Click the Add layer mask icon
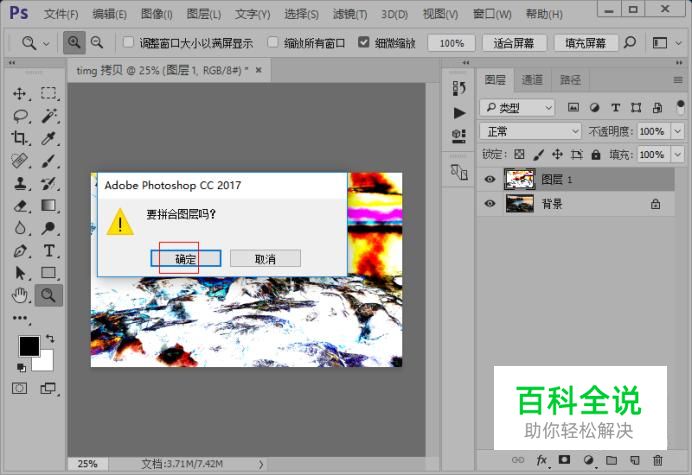The image size is (692, 475). (x=564, y=460)
